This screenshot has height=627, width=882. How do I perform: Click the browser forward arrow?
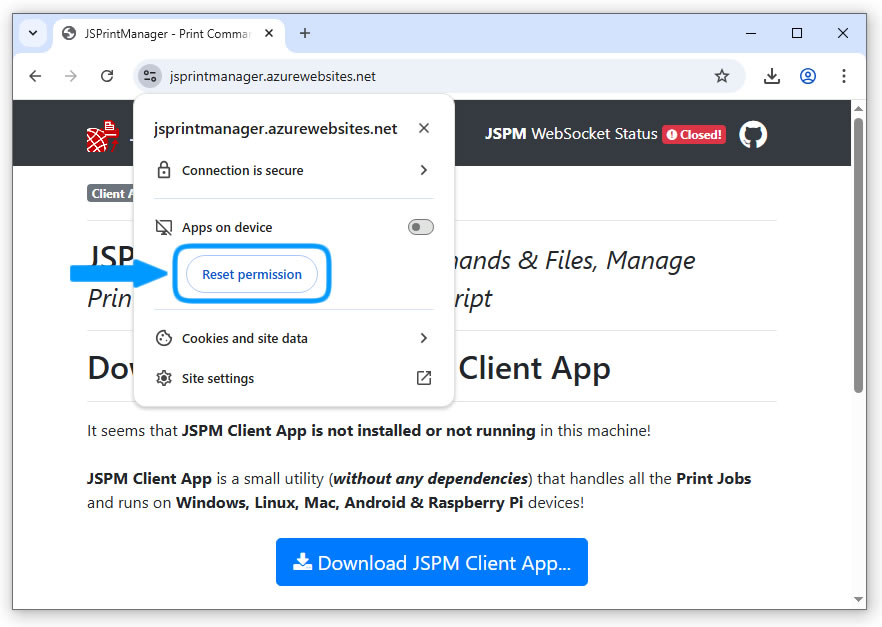(71, 76)
